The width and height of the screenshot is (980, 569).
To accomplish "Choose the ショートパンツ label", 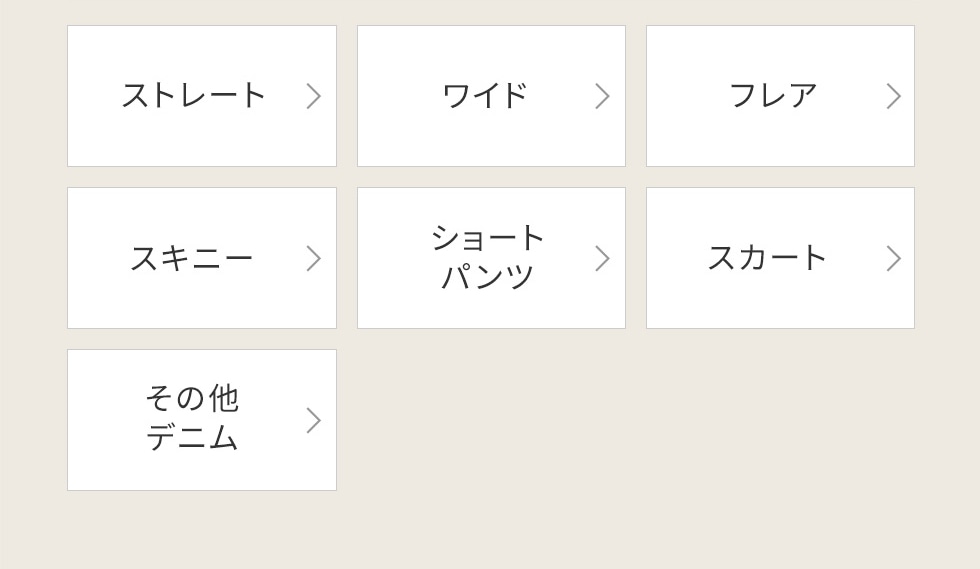I will tap(487, 258).
